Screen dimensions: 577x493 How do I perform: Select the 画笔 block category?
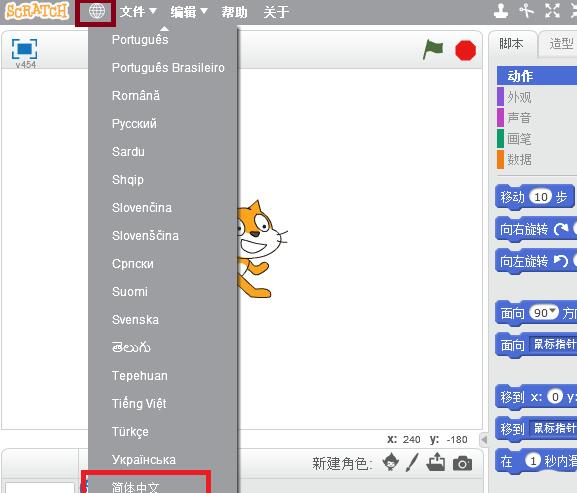537,139
